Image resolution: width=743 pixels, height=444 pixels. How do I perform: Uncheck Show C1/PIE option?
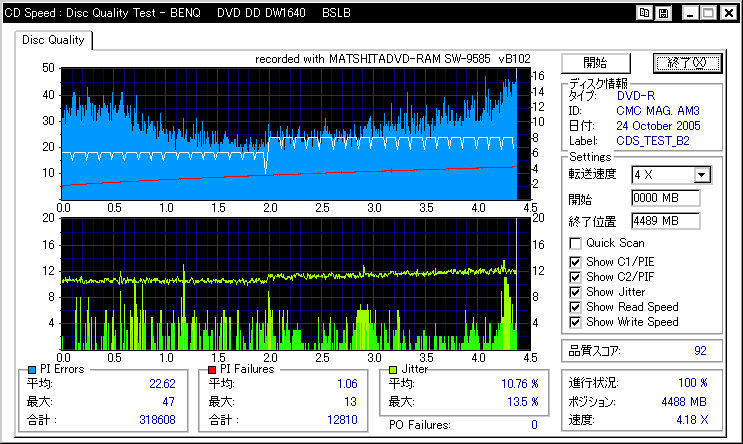(x=575, y=262)
